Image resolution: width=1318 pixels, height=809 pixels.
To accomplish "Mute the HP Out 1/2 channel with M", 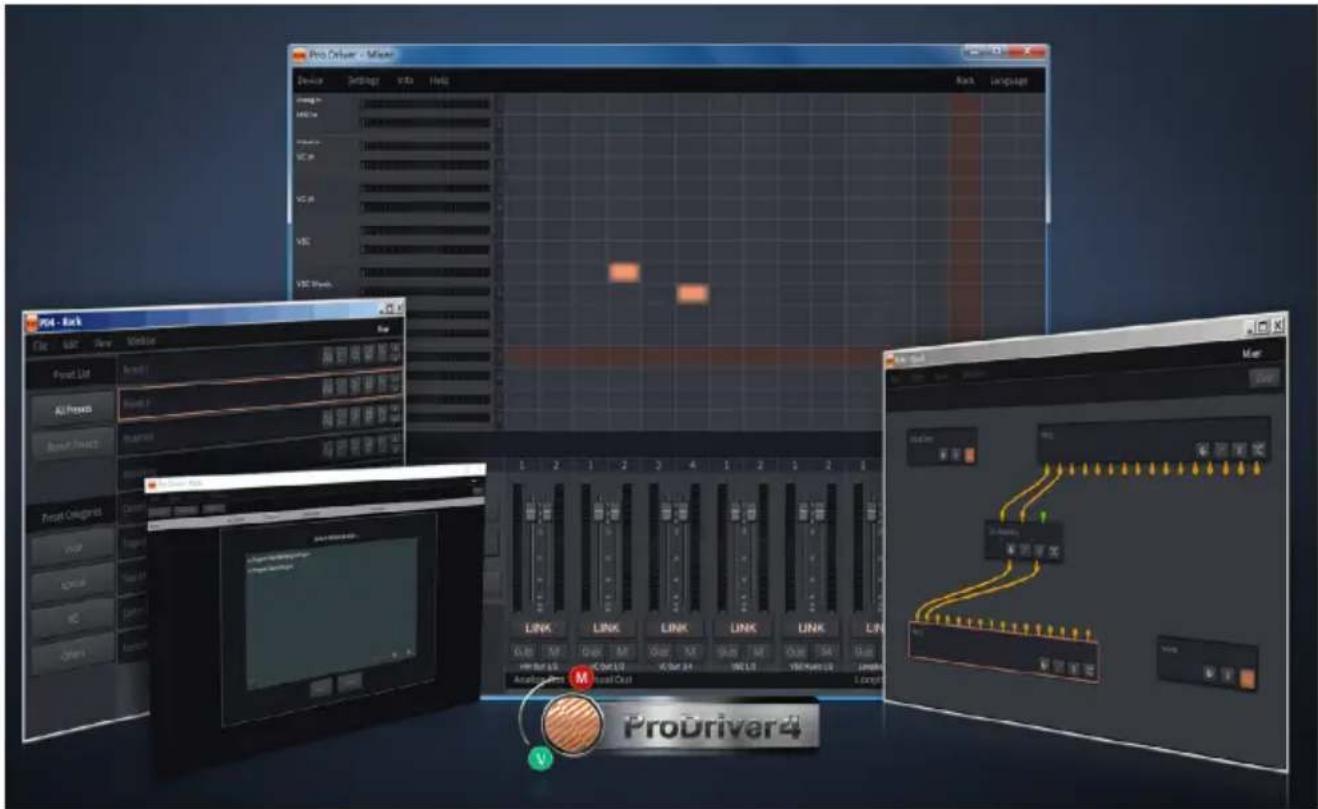I will coord(553,652).
